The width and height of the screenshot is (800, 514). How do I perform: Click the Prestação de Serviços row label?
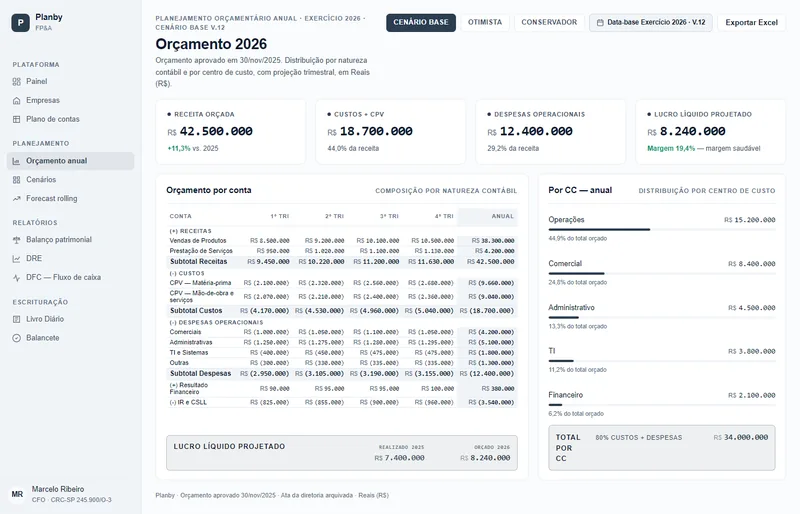(201, 251)
